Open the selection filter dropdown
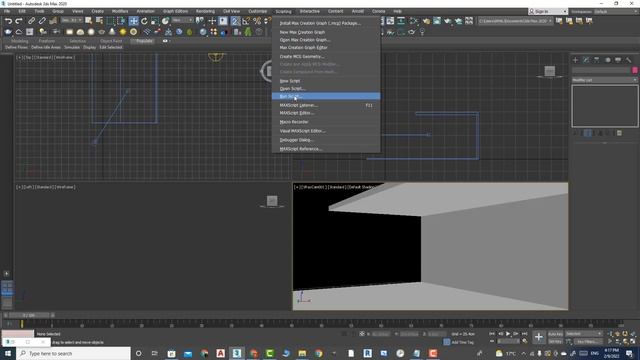This screenshot has width=640, height=360. 71,20
